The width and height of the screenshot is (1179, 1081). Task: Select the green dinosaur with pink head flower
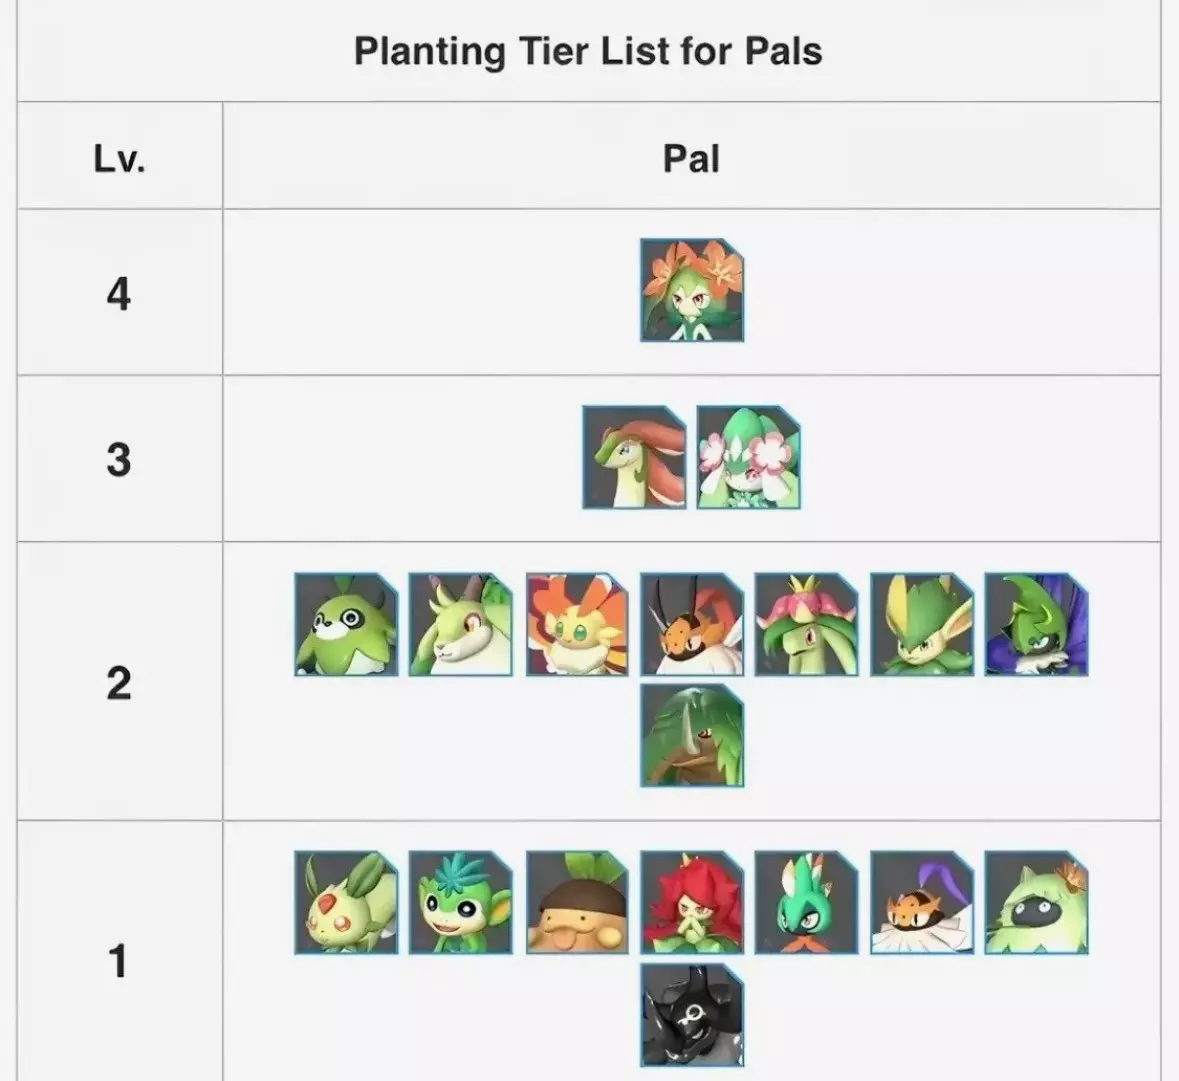806,624
